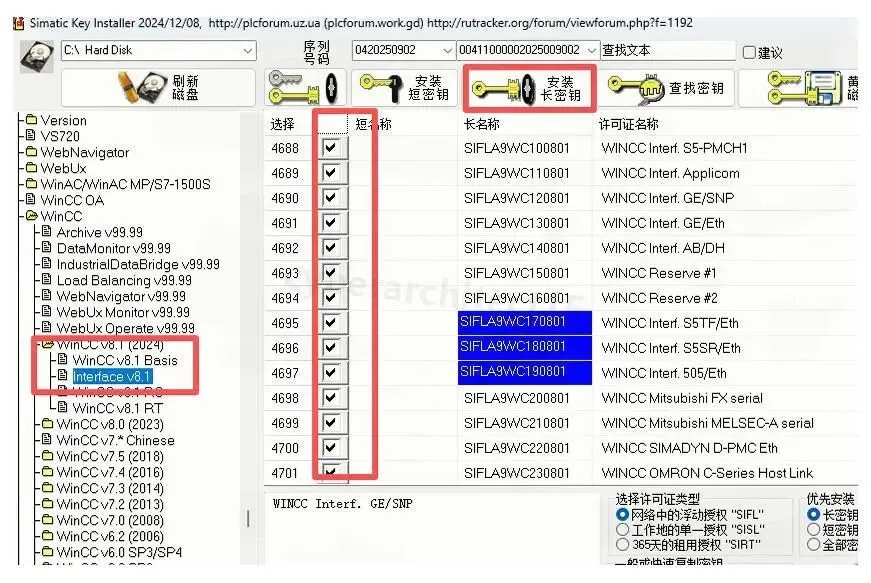Click the 长名称 column header
Screen dimensions: 871x583
coord(482,124)
